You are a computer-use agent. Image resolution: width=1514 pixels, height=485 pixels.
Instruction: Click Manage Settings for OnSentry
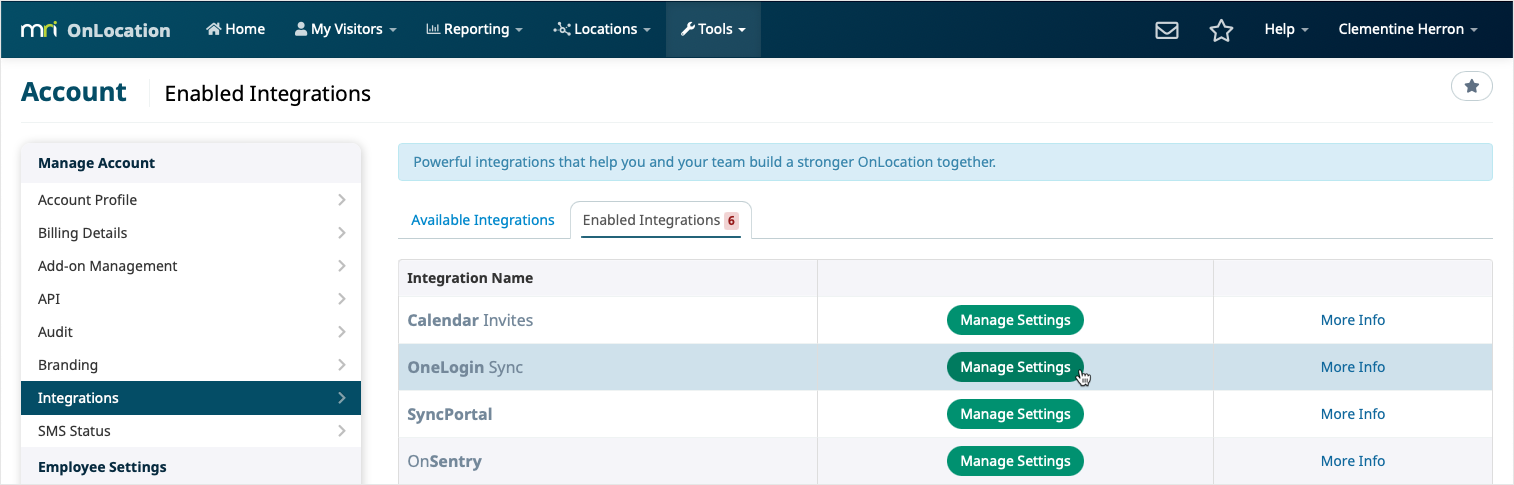[x=1015, y=461]
